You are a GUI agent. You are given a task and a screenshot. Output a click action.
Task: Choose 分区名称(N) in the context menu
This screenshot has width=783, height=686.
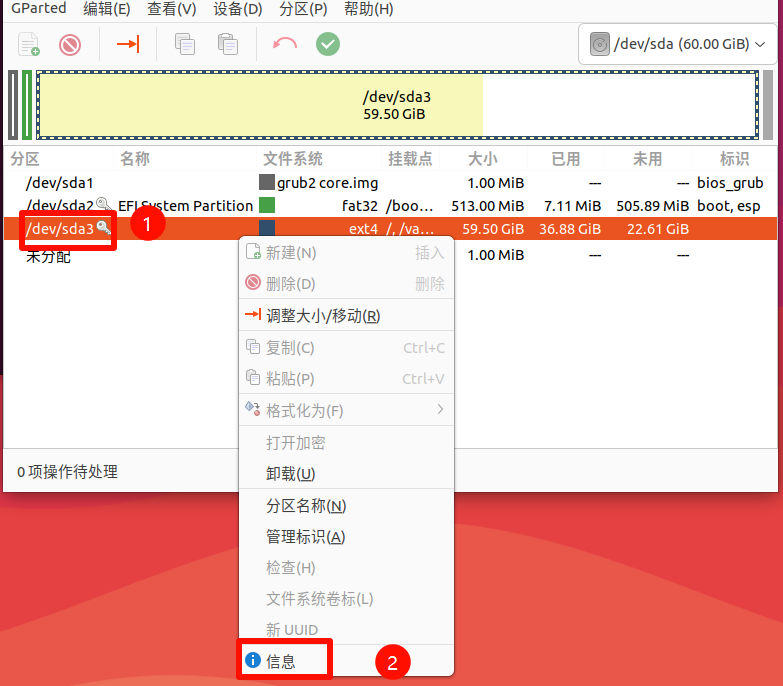tap(347, 506)
